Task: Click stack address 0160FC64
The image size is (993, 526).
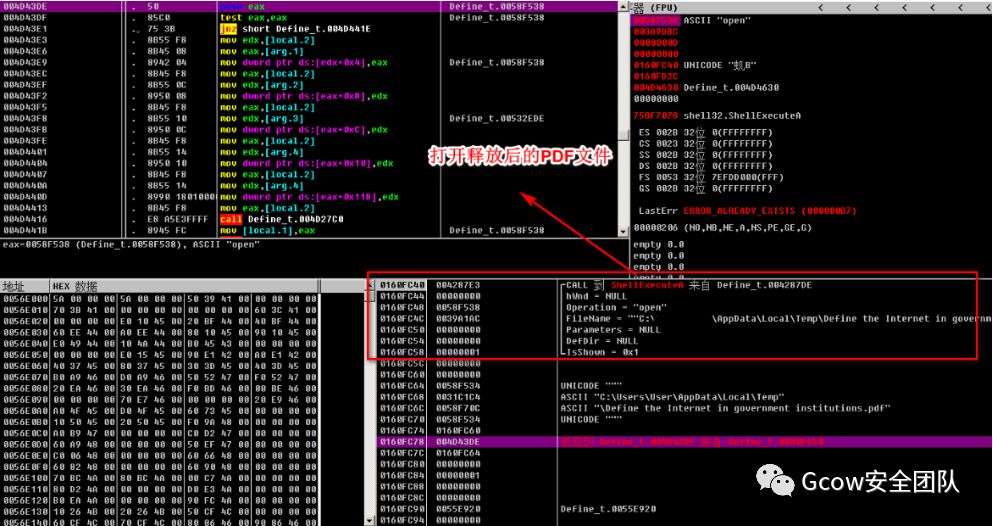Action: 402,385
